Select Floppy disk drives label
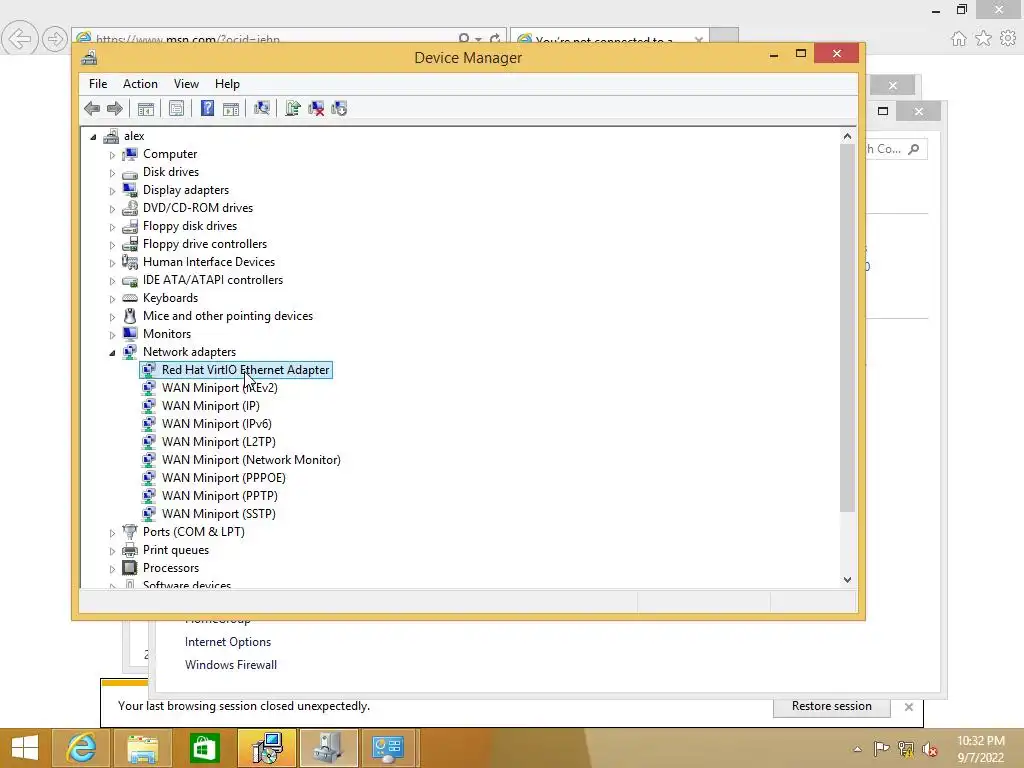The height and width of the screenshot is (768, 1024). click(190, 226)
